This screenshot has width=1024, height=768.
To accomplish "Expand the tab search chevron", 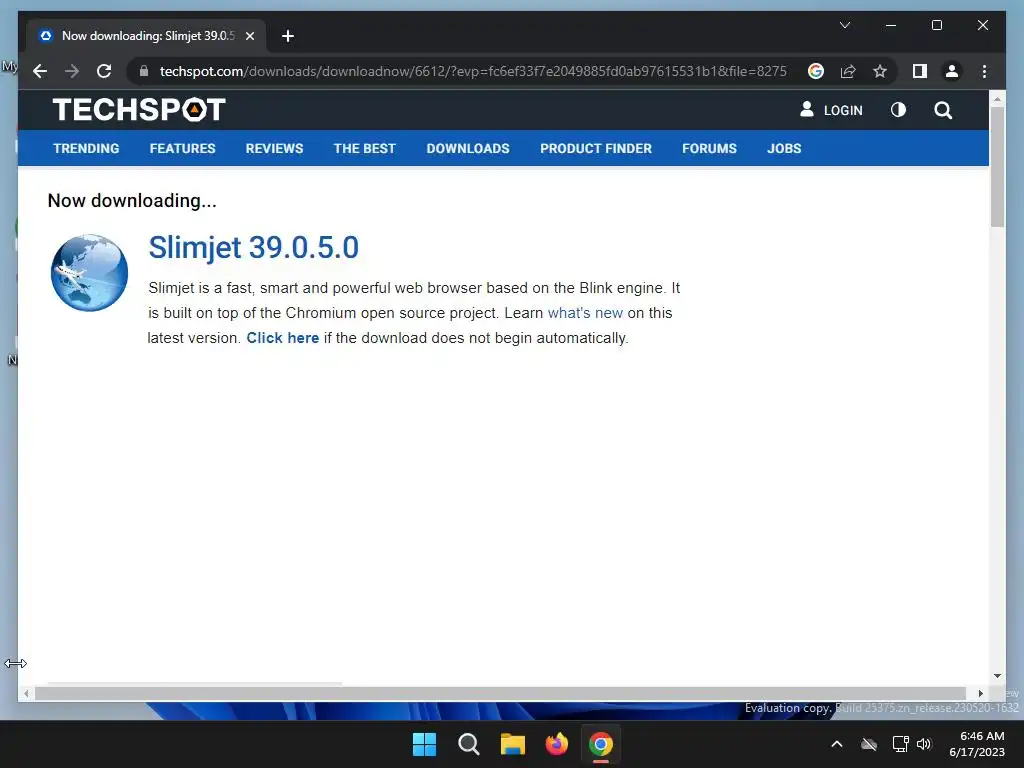I will [844, 25].
